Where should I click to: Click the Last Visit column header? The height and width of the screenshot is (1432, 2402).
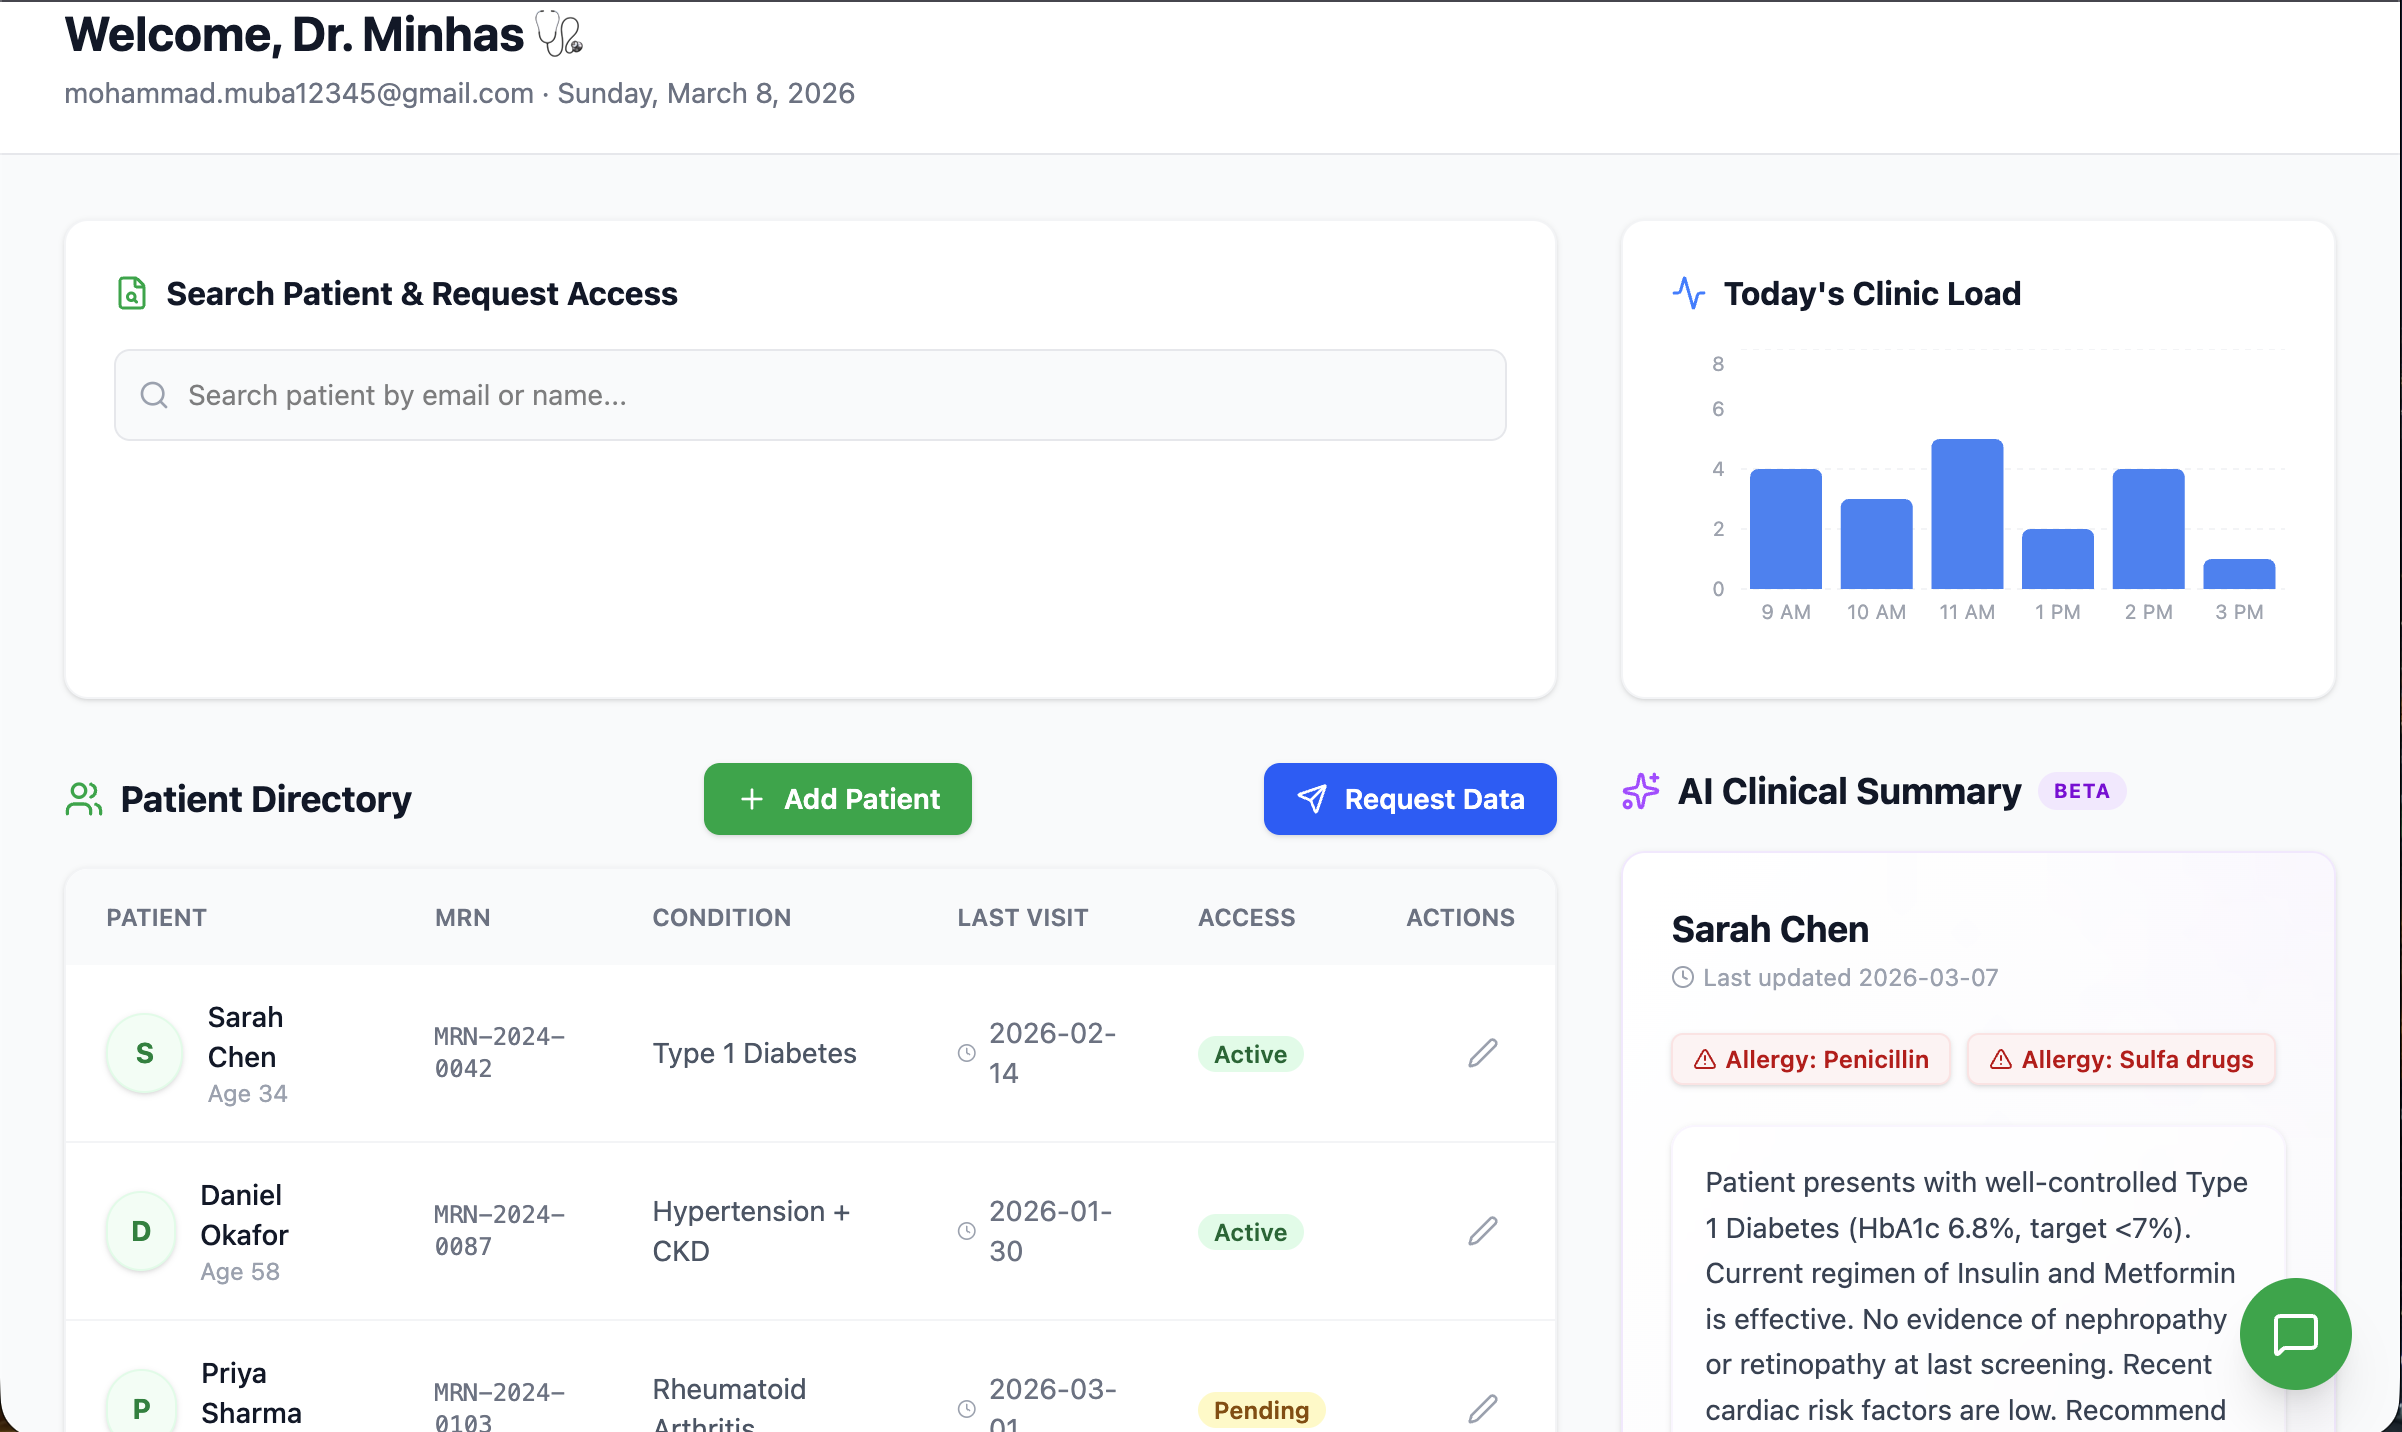[1022, 917]
